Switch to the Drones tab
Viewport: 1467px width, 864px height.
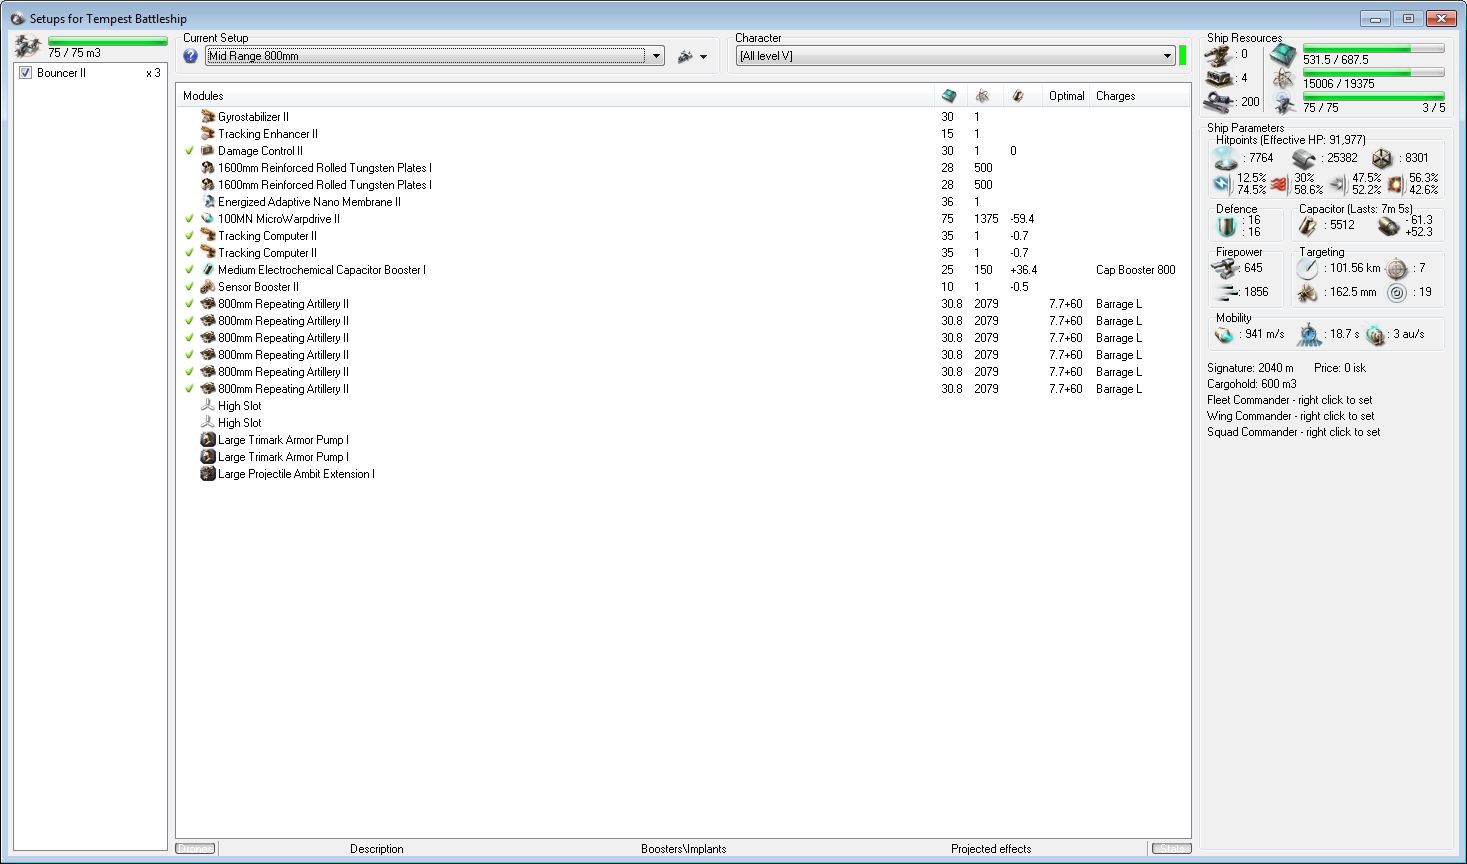coord(195,849)
